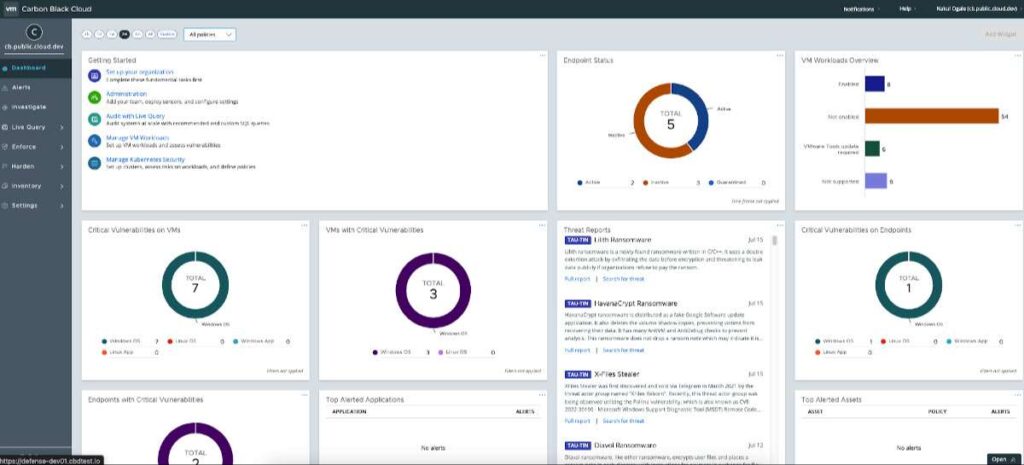
Task: Open Set up your organization link
Action: [x=140, y=72]
